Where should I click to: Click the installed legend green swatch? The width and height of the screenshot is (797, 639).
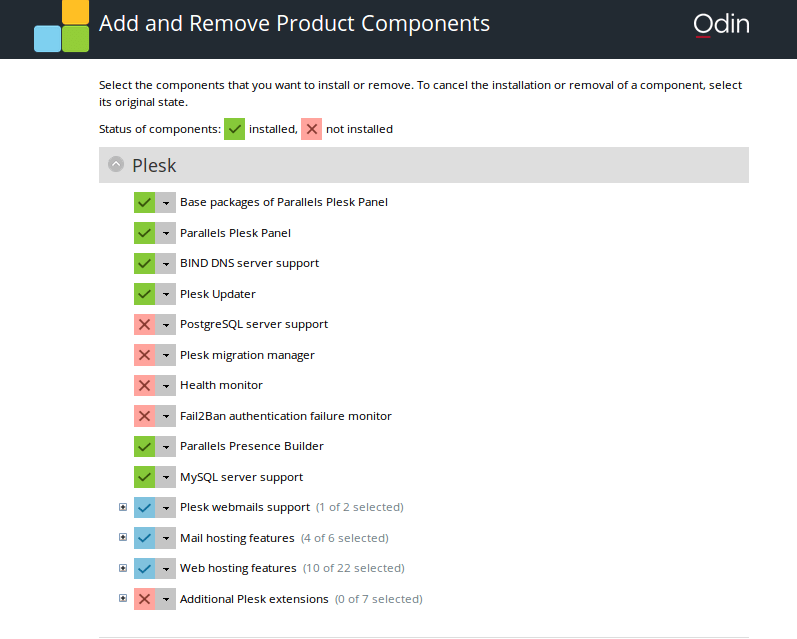[234, 129]
